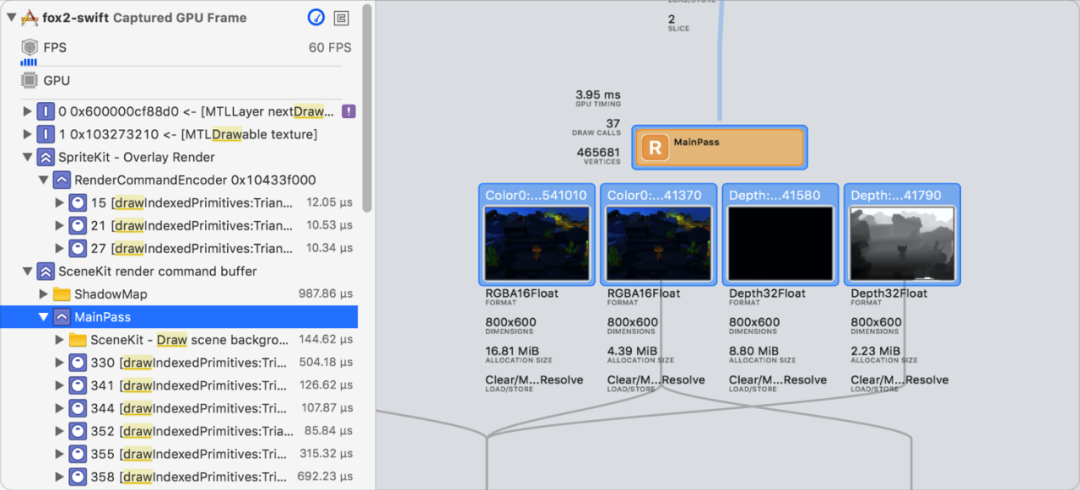Click the square view mode icon in header

(x=340, y=18)
